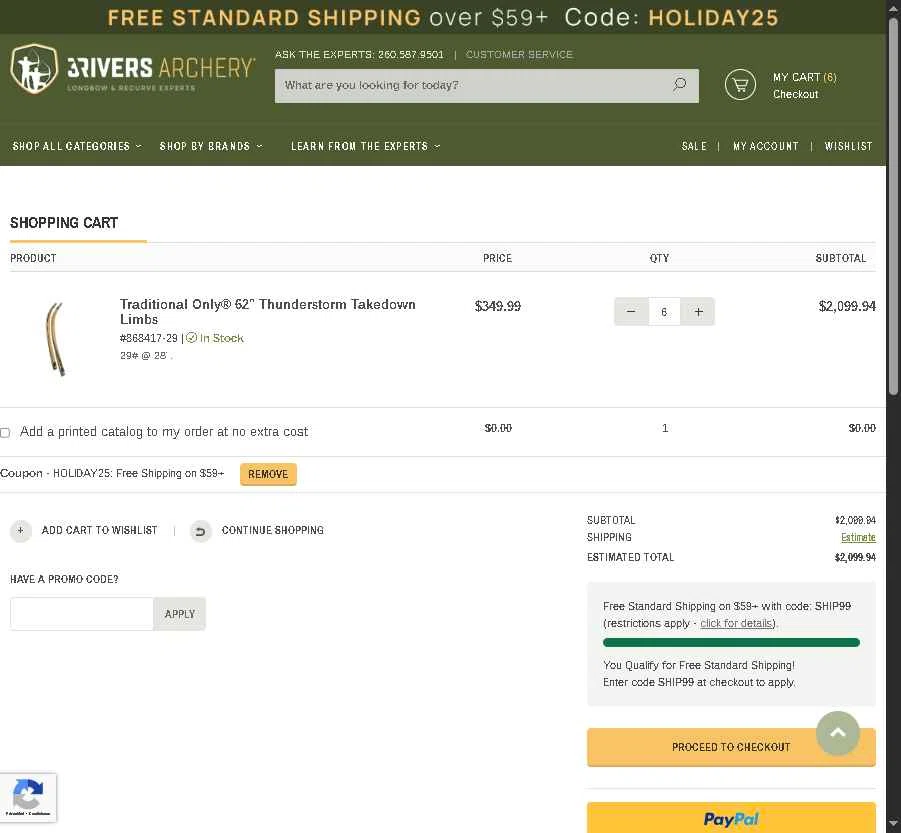This screenshot has width=901, height=833.
Task: Click the experts phone number 260.587.9501
Action: coord(410,55)
